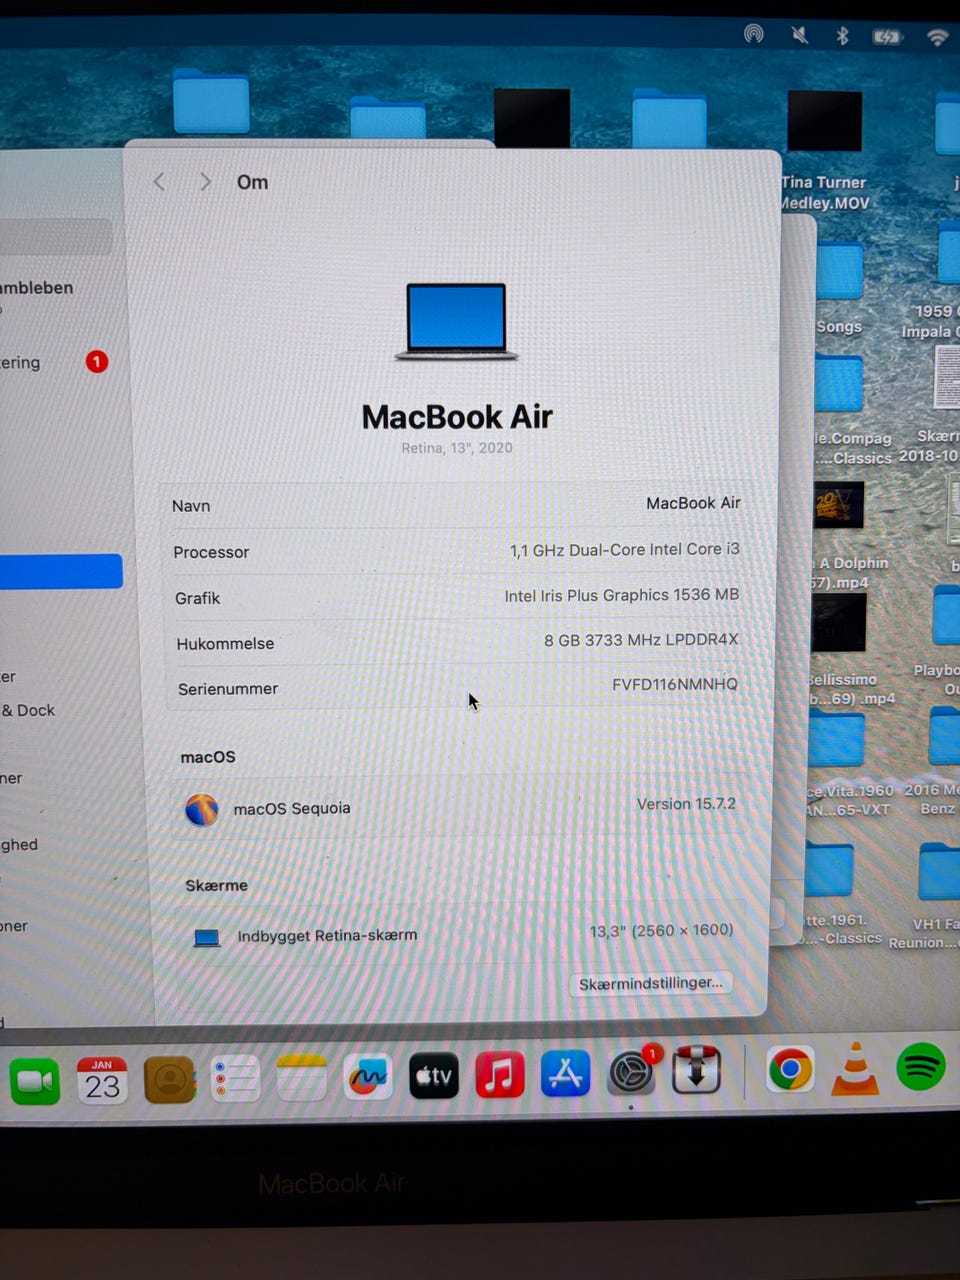The image size is (960, 1280).
Task: Click the charging battery status icon
Action: 887,38
